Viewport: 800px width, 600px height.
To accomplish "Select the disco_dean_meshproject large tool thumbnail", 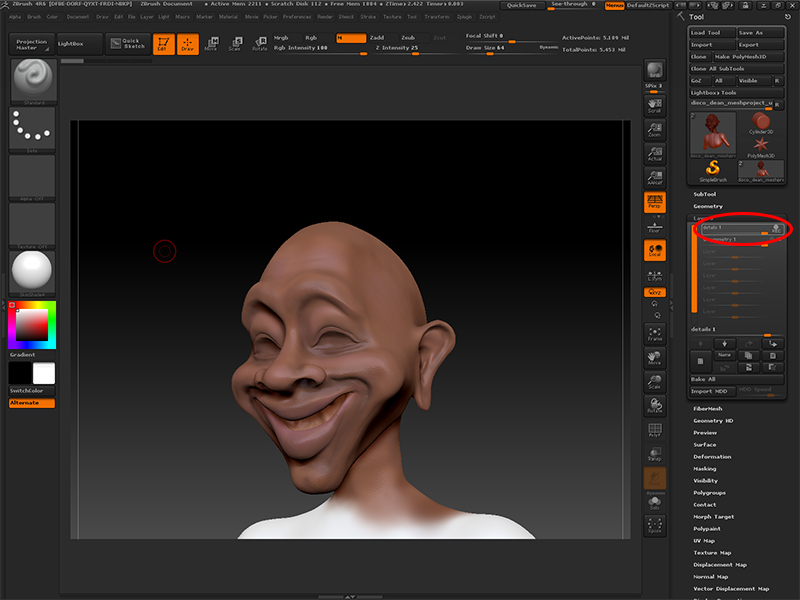I will coord(713,135).
